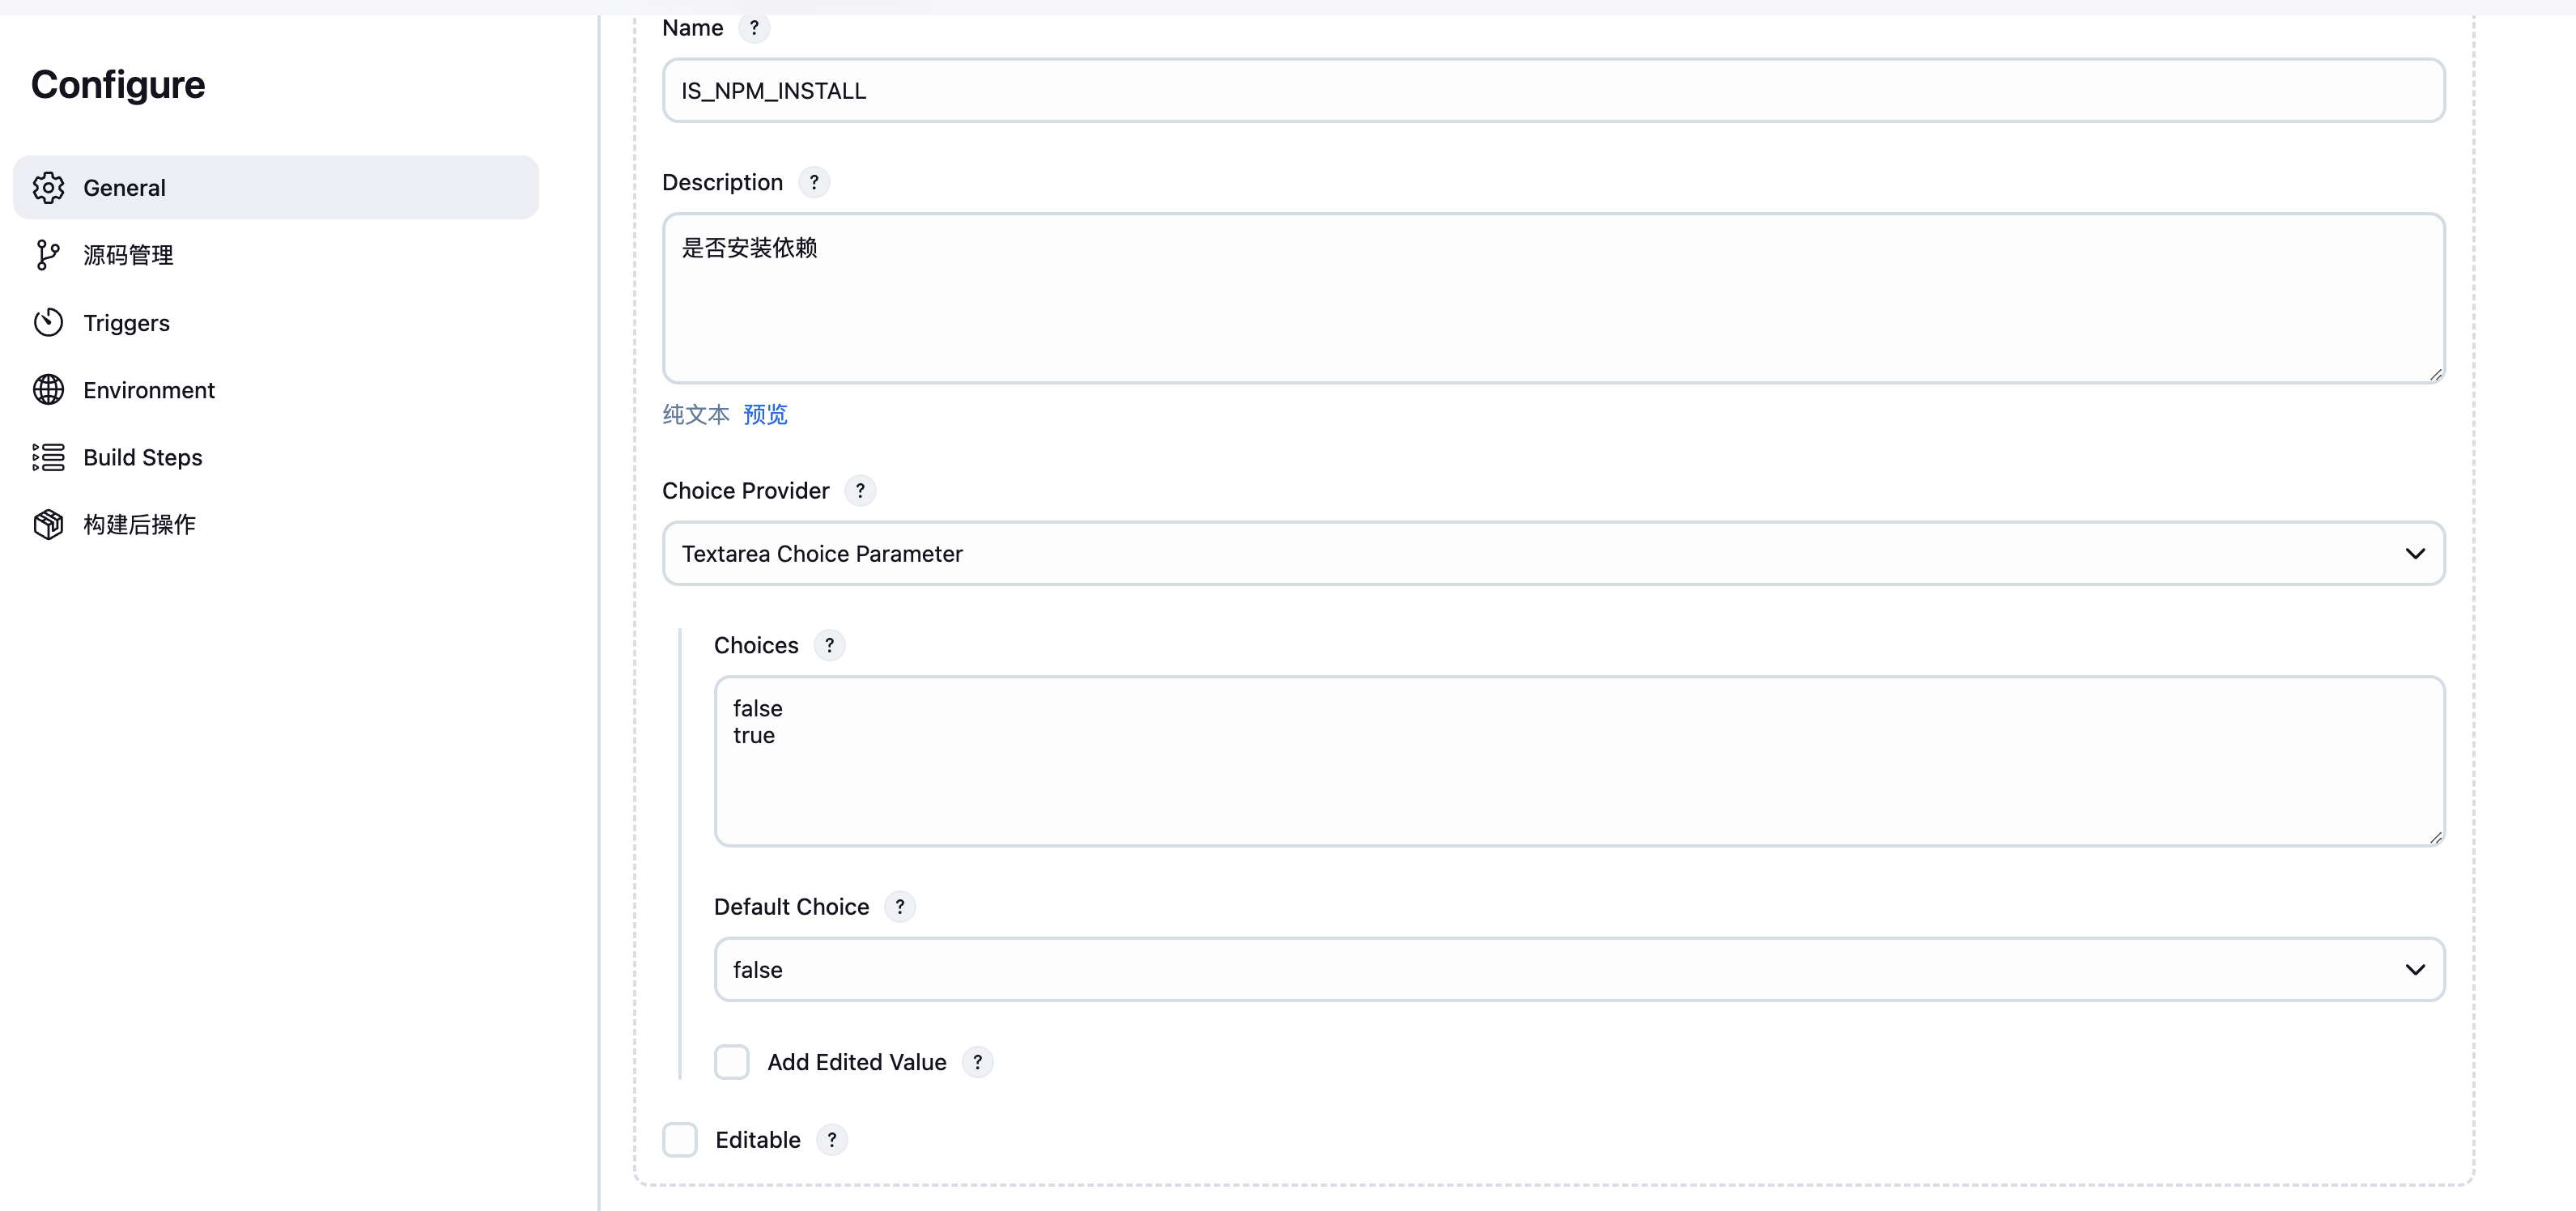Click the source code management branch icon
The image size is (2576, 1211).
(48, 255)
